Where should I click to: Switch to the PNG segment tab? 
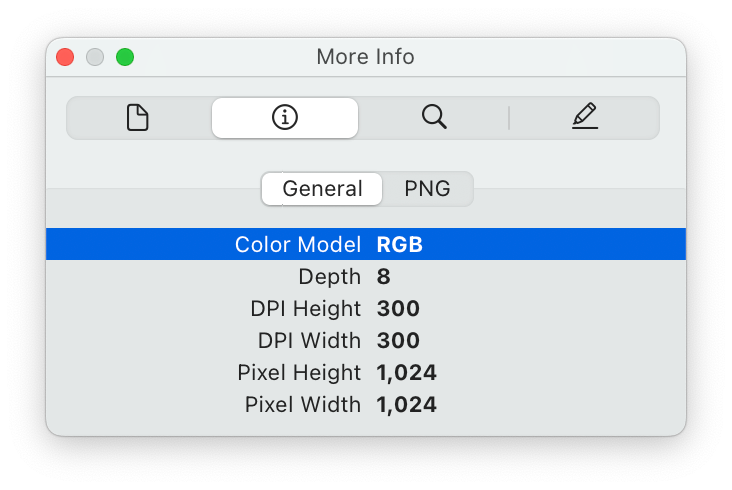(427, 188)
